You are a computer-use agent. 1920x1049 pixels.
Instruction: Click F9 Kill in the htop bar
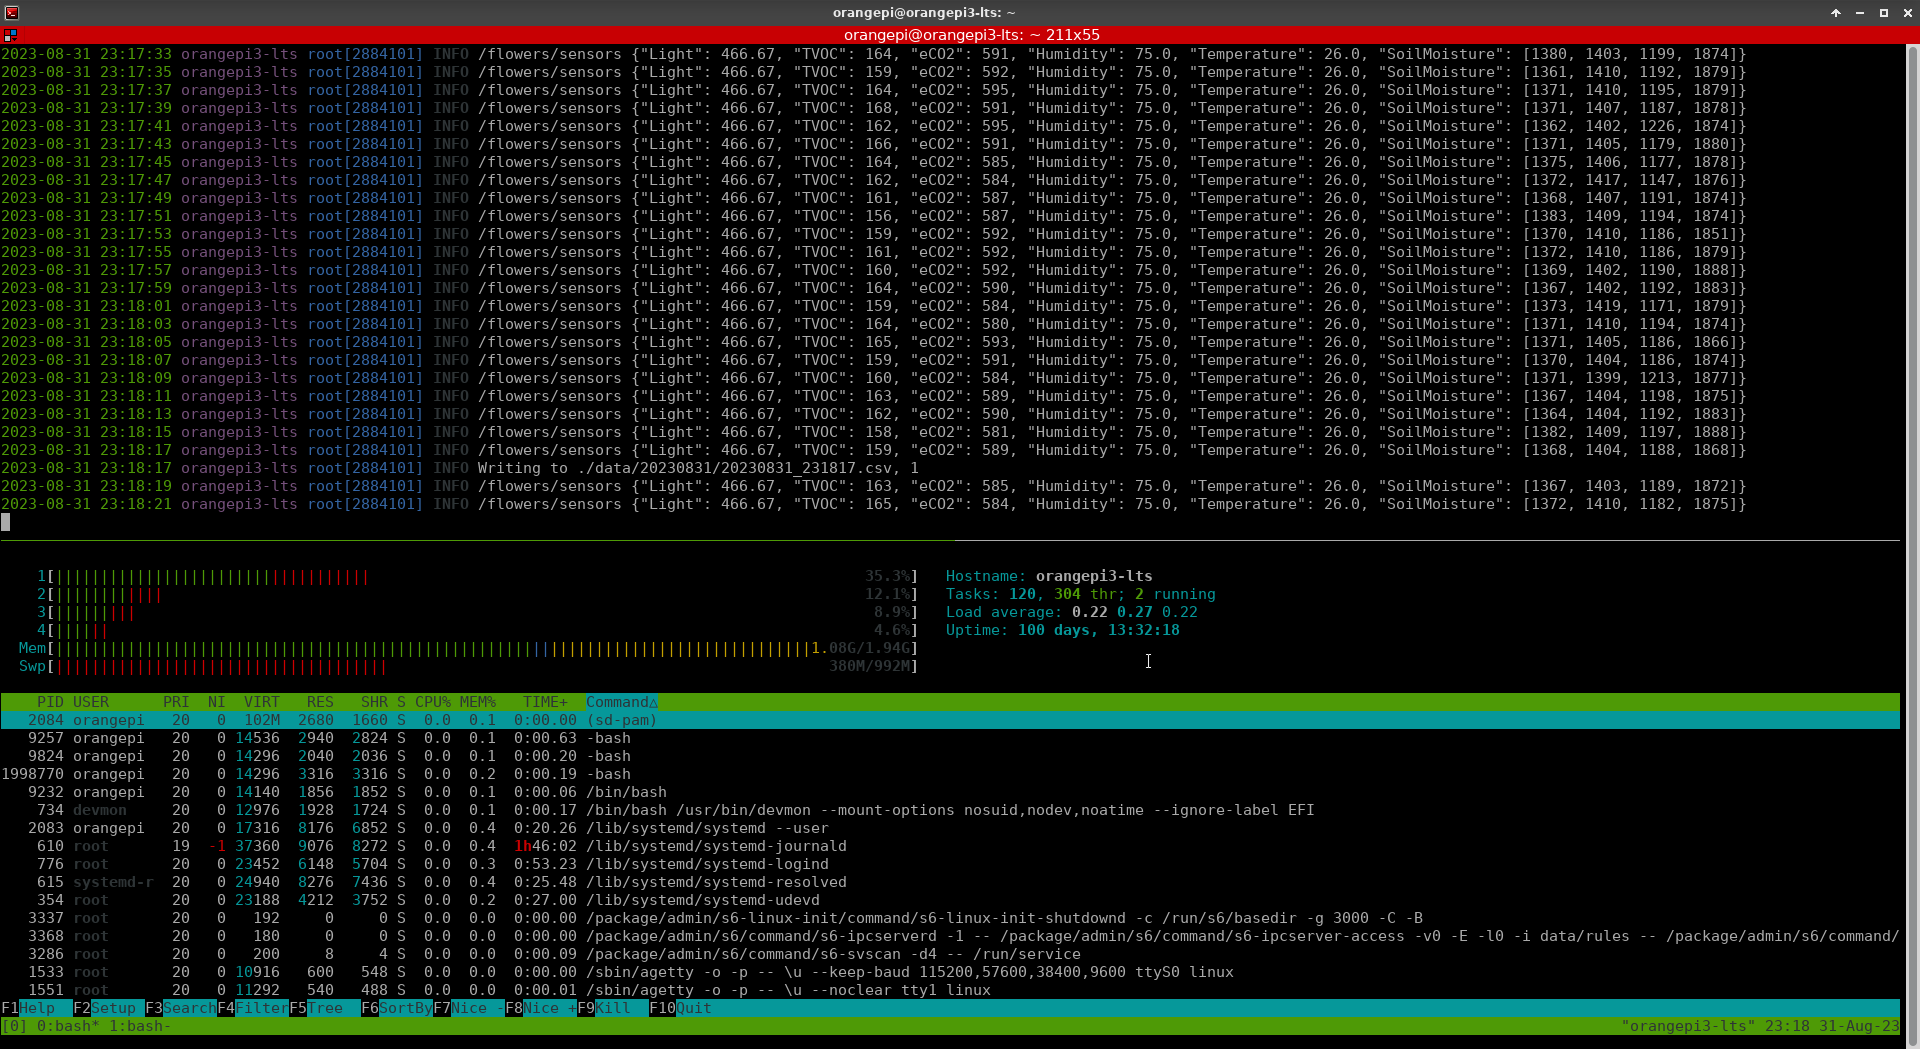[613, 1008]
